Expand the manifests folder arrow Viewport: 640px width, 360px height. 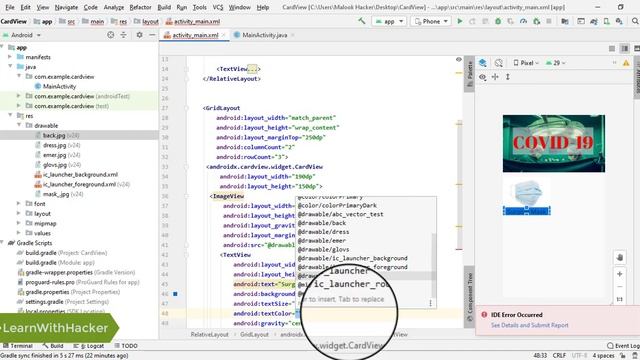(10, 57)
